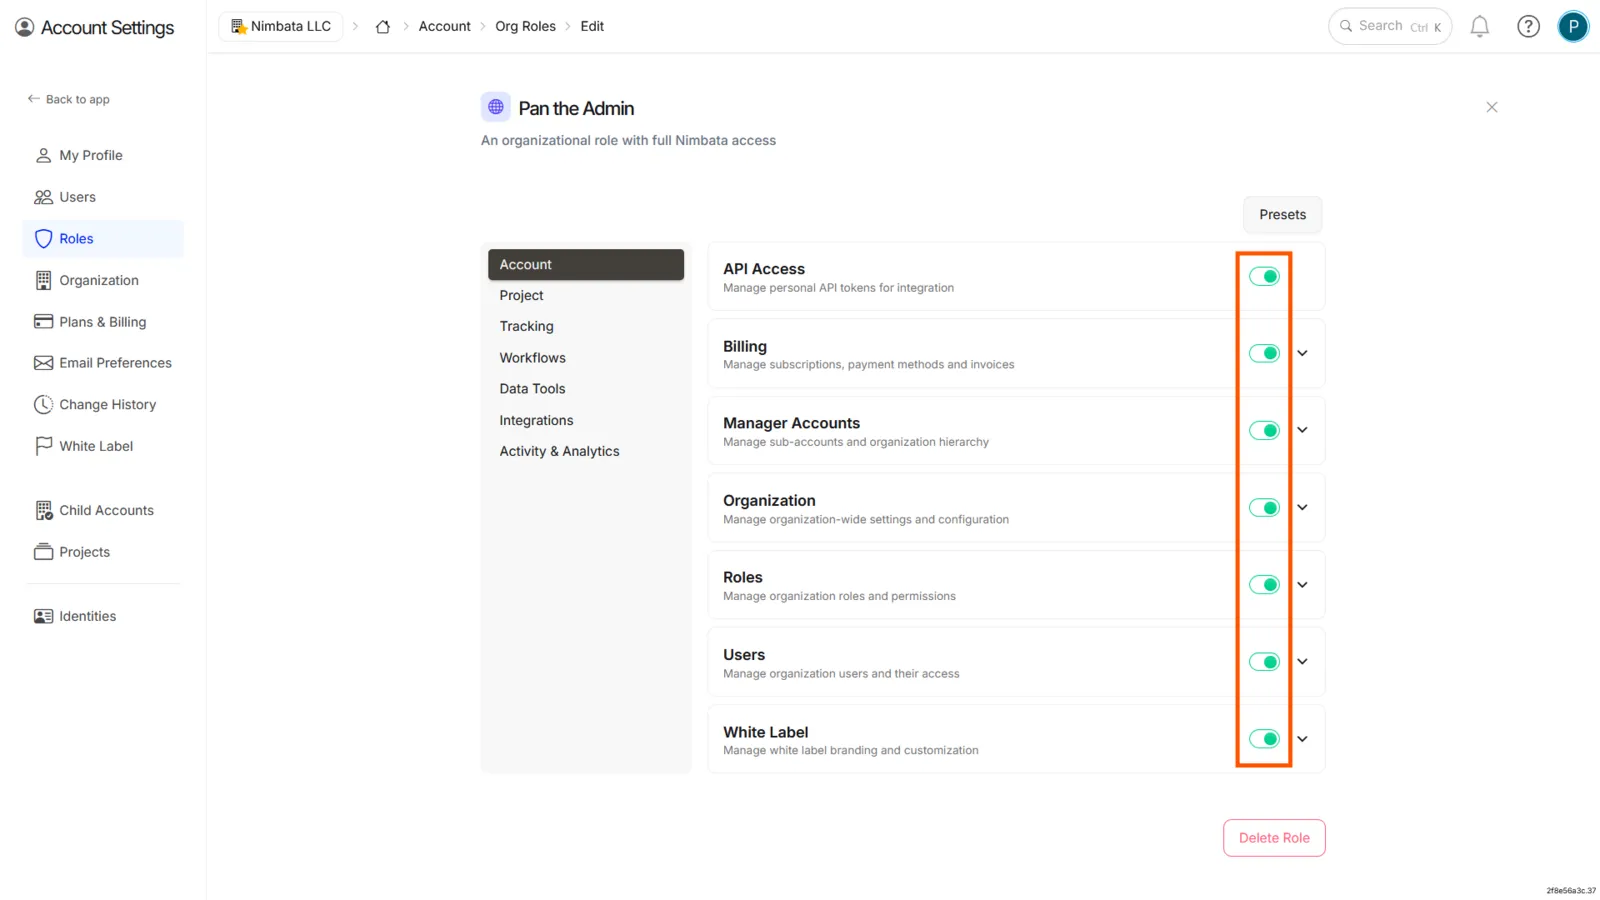Toggle the Users permission switch

1264,662
